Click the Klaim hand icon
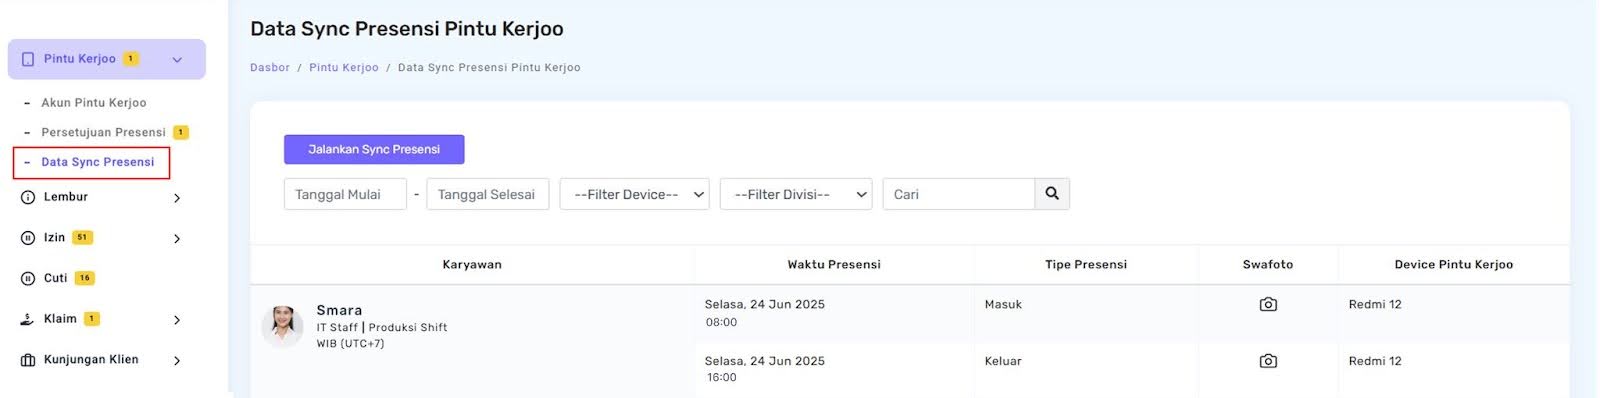 (x=28, y=320)
